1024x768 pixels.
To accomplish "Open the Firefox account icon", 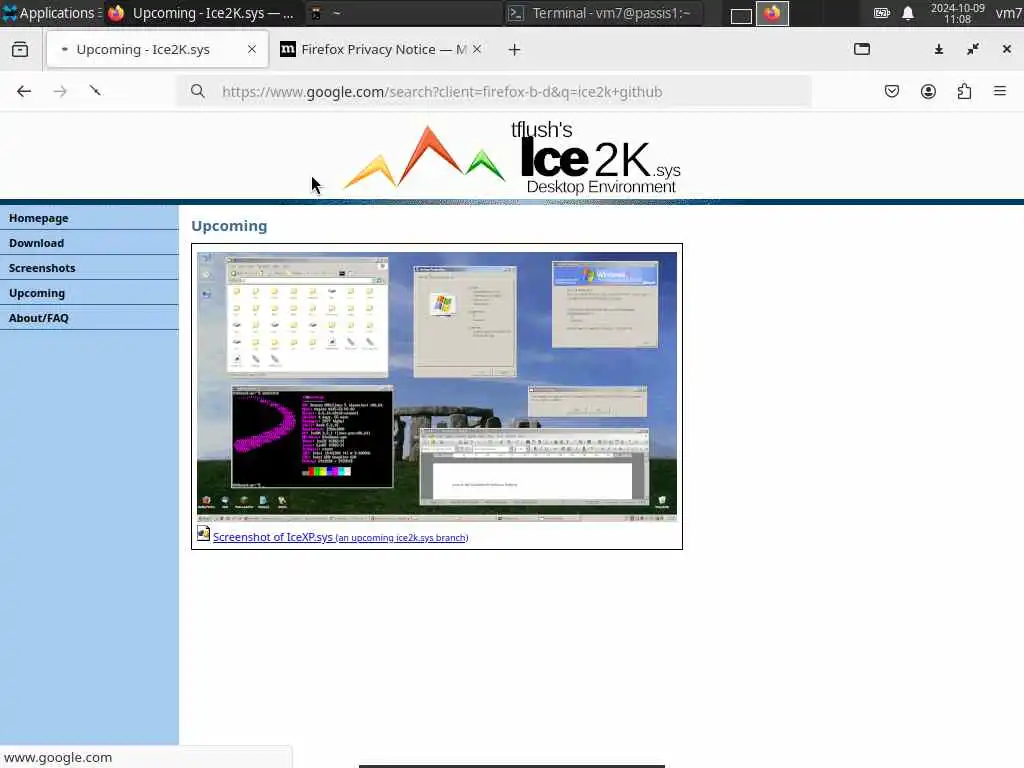I will pyautogui.click(x=928, y=91).
